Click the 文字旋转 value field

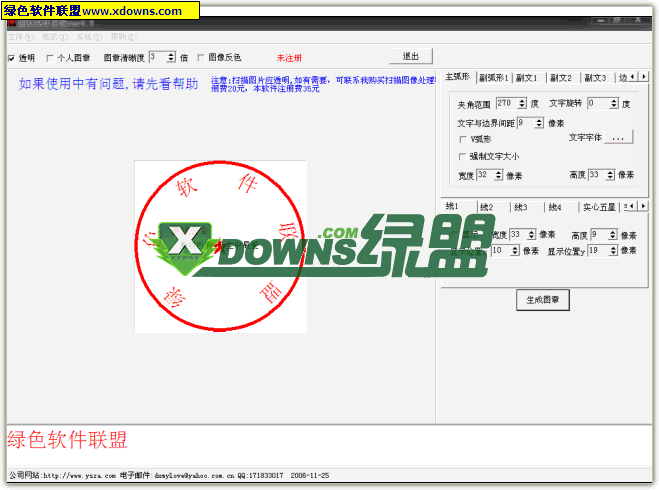point(599,103)
